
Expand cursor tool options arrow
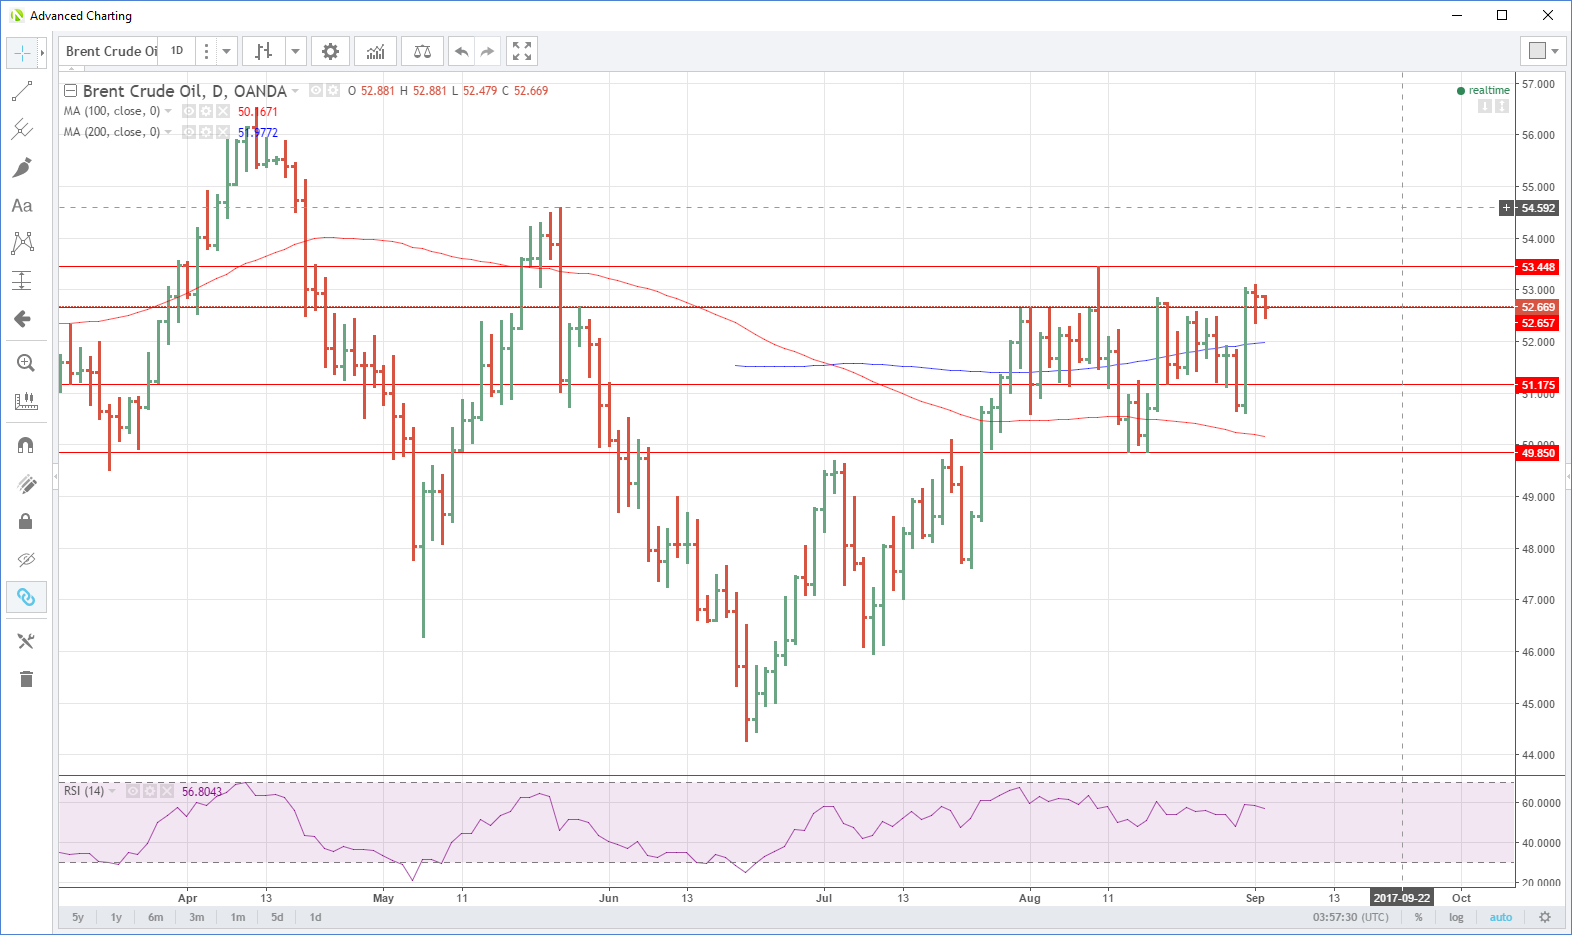pos(42,53)
